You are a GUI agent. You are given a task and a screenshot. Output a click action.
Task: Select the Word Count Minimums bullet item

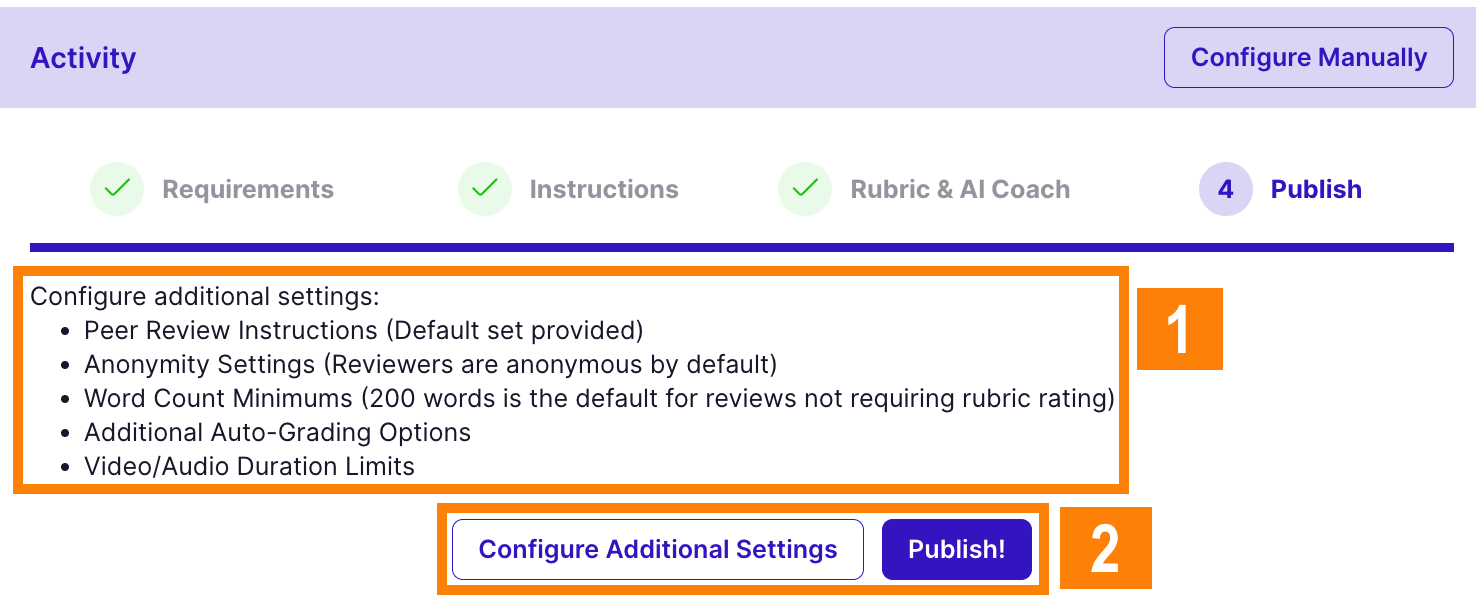pyautogui.click(x=599, y=398)
